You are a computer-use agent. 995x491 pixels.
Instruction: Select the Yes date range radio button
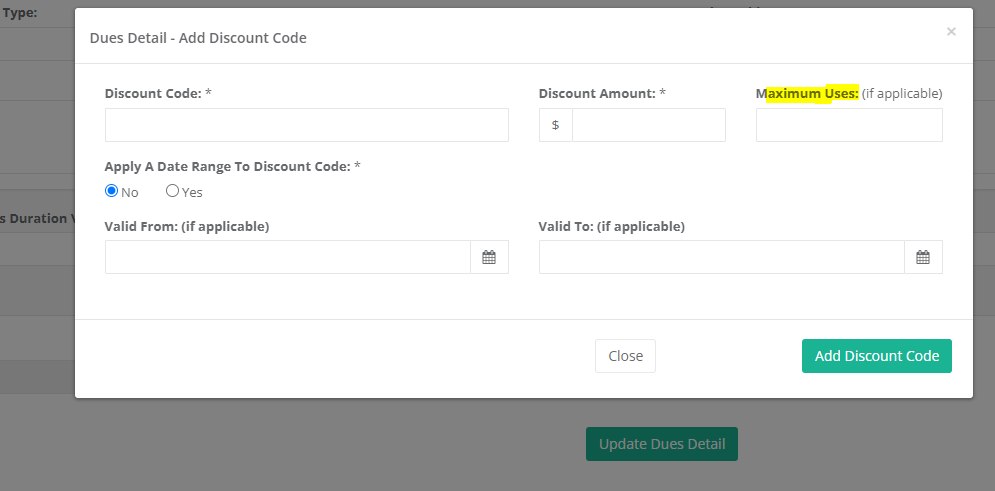coord(173,191)
